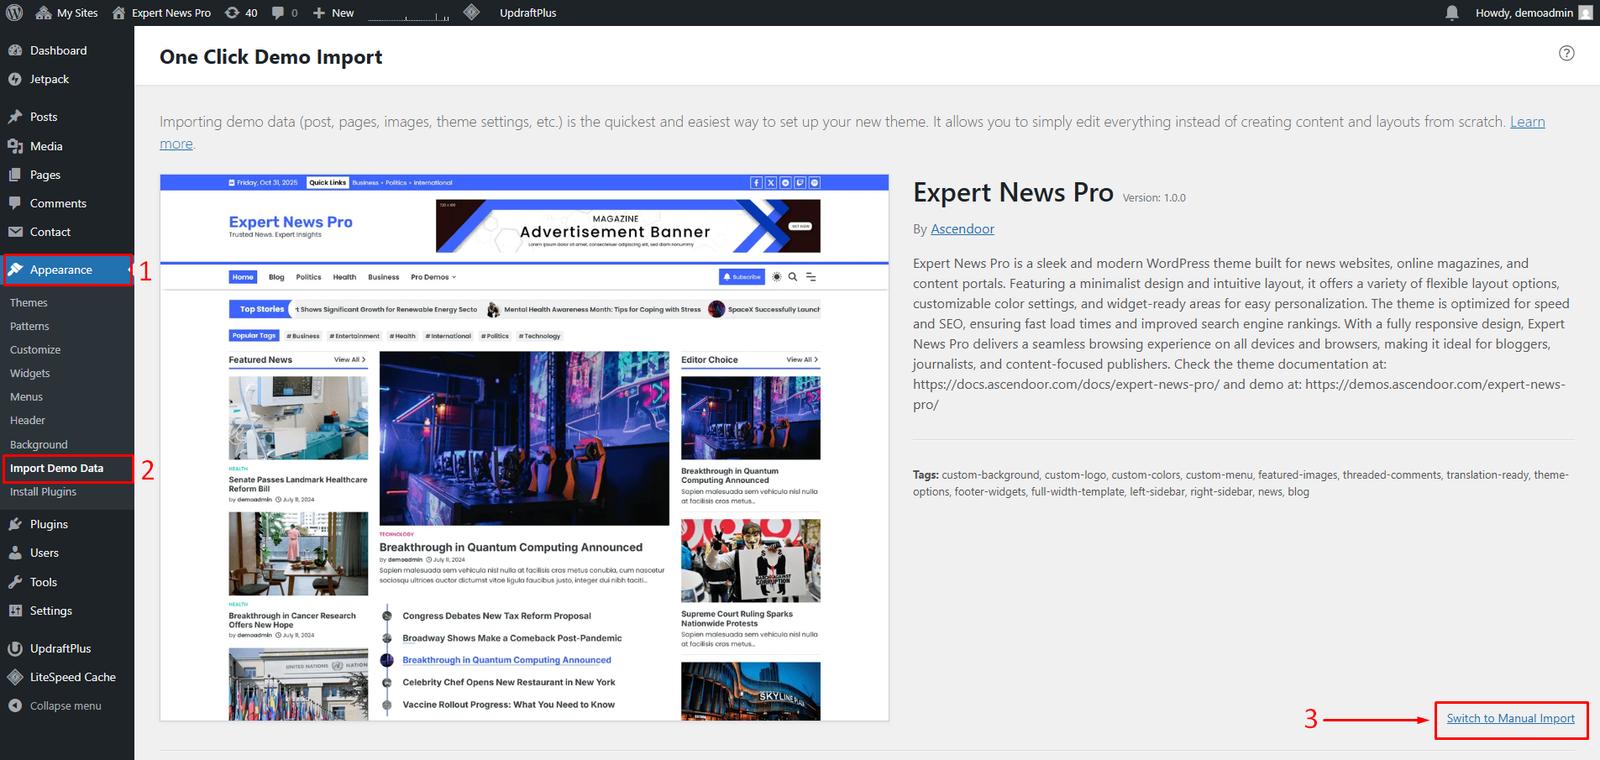1600x760 pixels.
Task: Click the WordPress logo icon
Action: click(14, 13)
